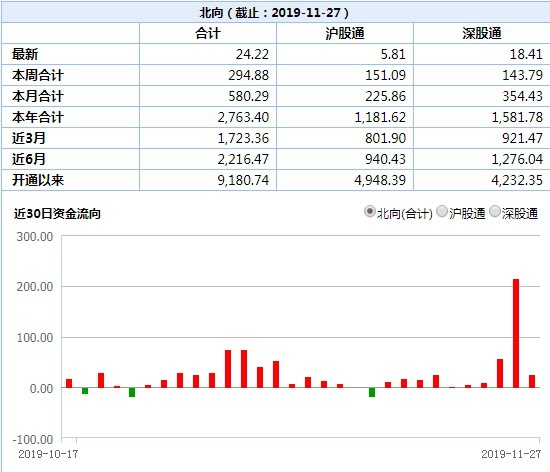550x472 pixels.
Task: Click the 100.00 axis label
Action: (x=35, y=338)
